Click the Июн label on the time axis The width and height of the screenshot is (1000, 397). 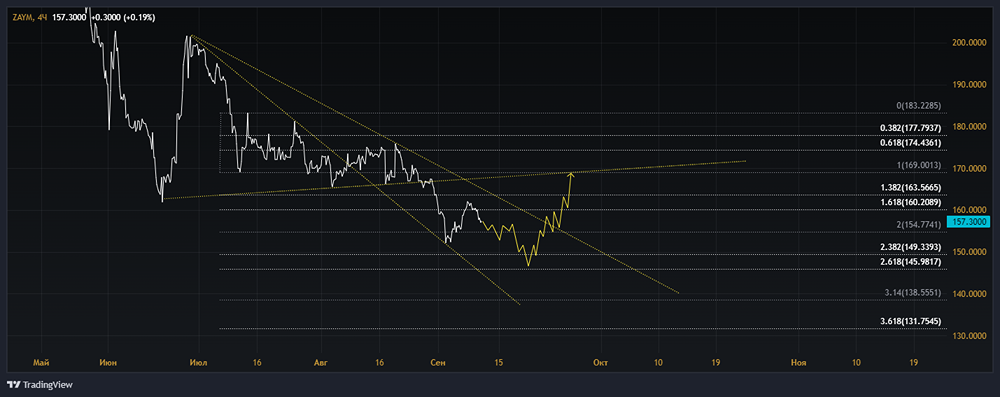pyautogui.click(x=108, y=363)
